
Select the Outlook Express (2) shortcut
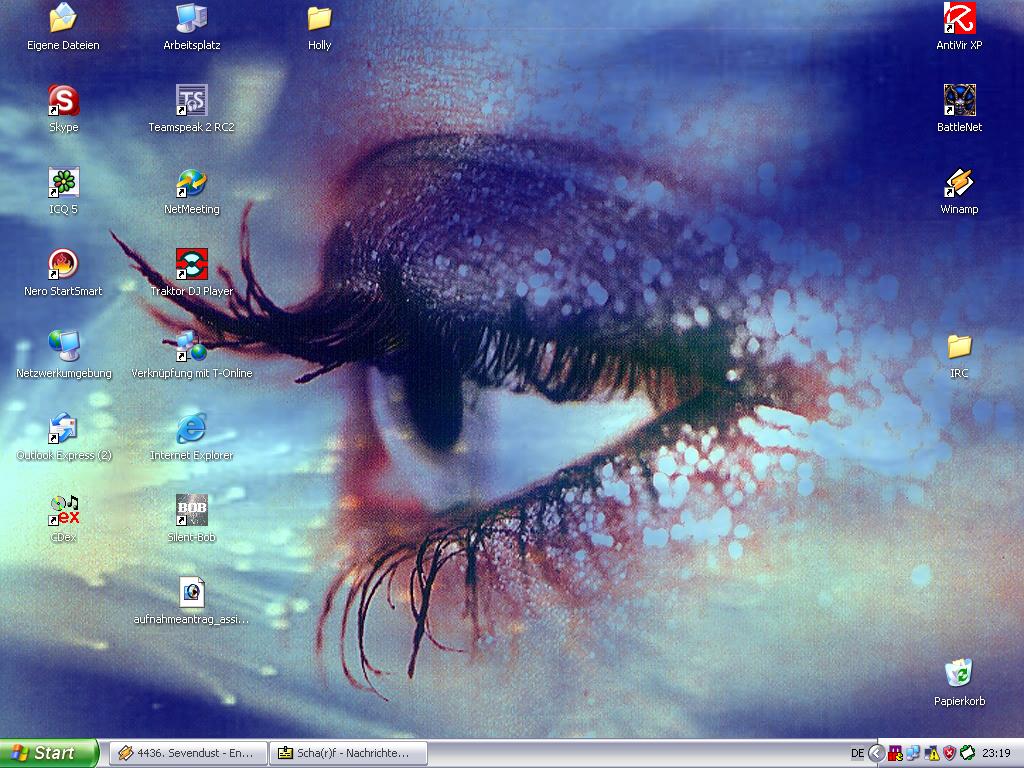(63, 429)
